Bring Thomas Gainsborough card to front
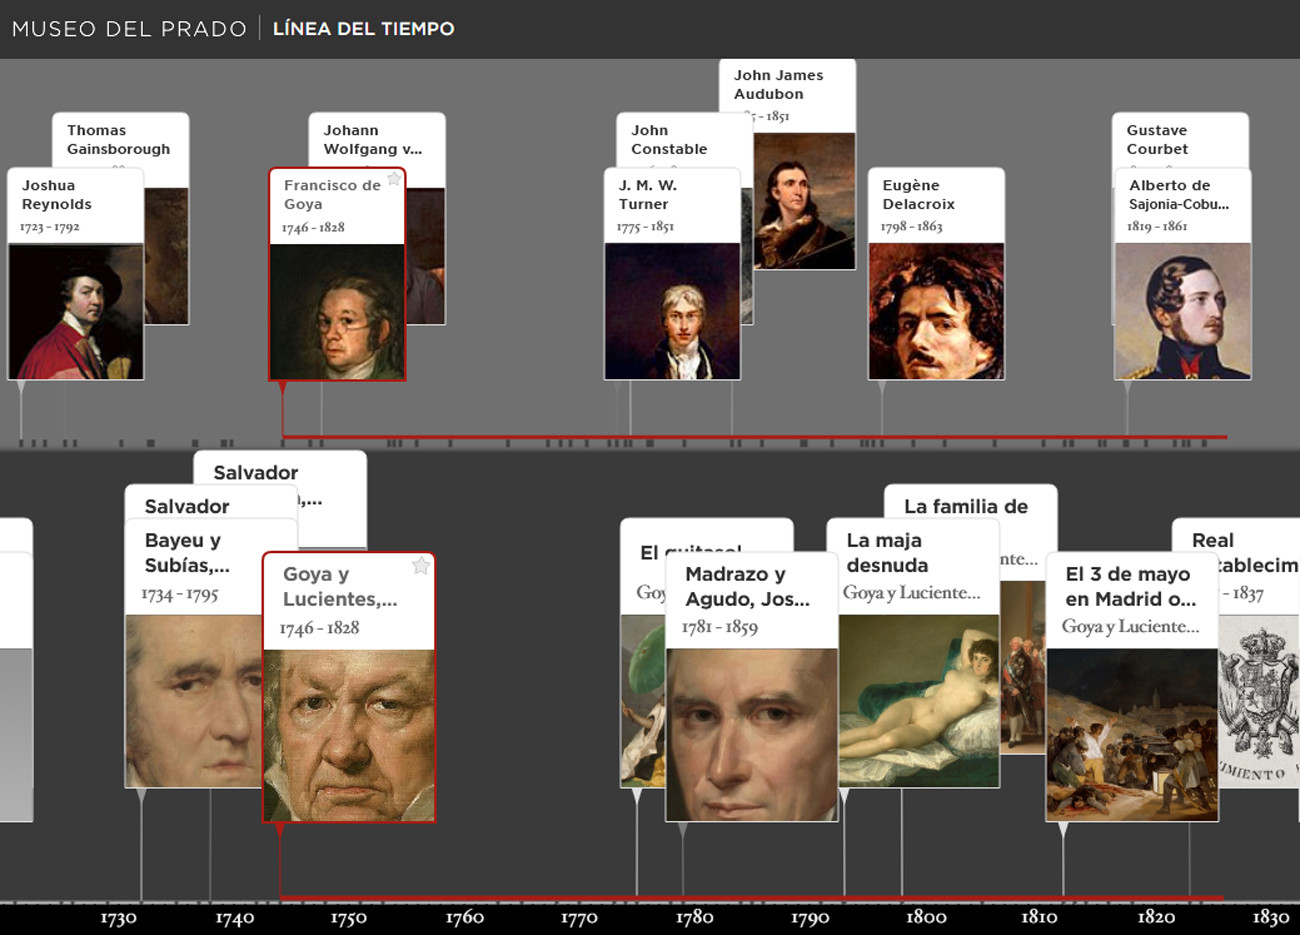The width and height of the screenshot is (1300, 935). tap(118, 140)
